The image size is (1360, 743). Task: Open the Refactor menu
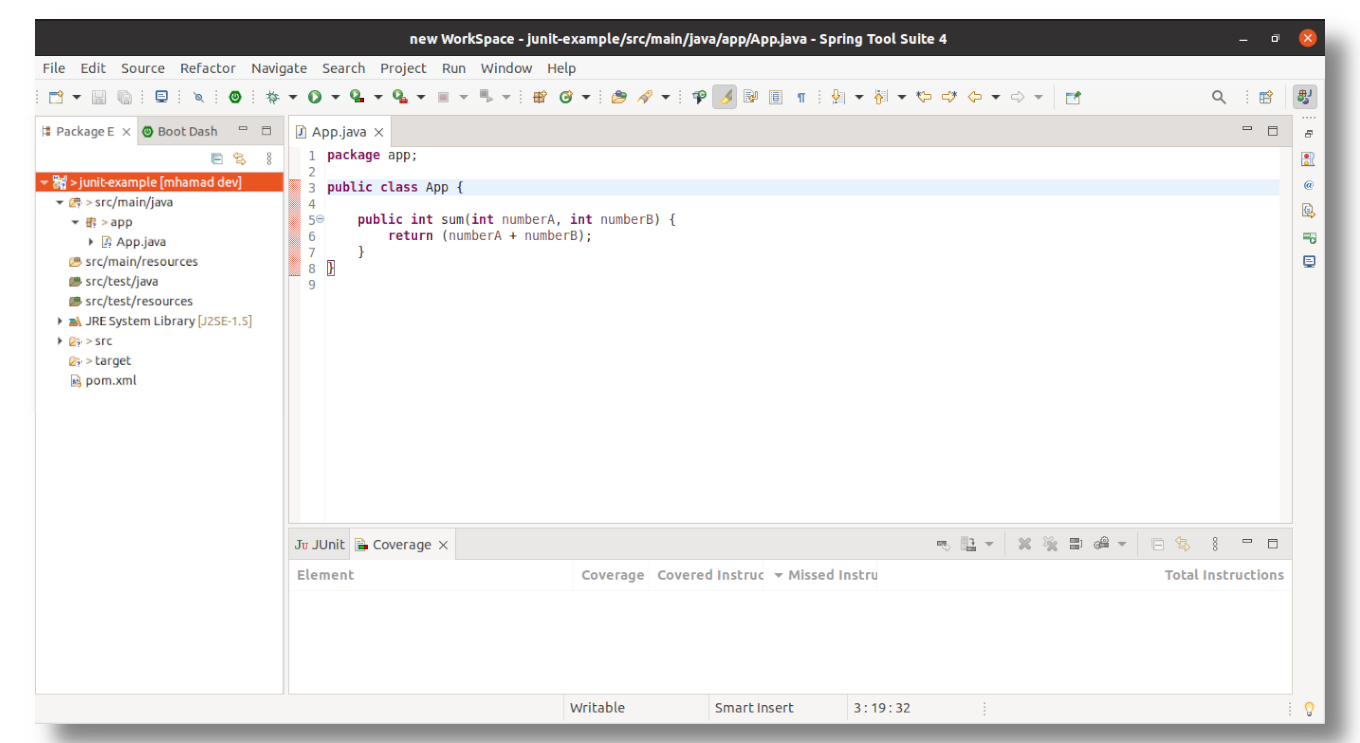click(208, 68)
